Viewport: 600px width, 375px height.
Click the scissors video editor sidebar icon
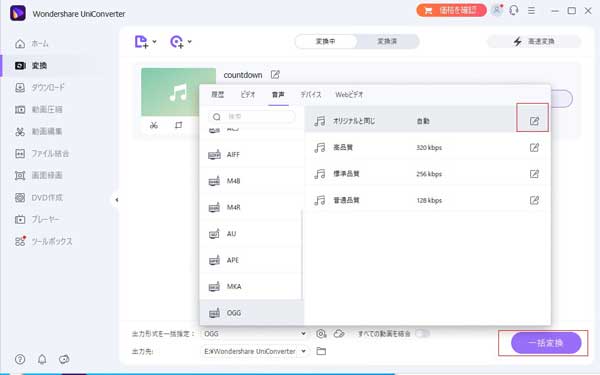20,132
